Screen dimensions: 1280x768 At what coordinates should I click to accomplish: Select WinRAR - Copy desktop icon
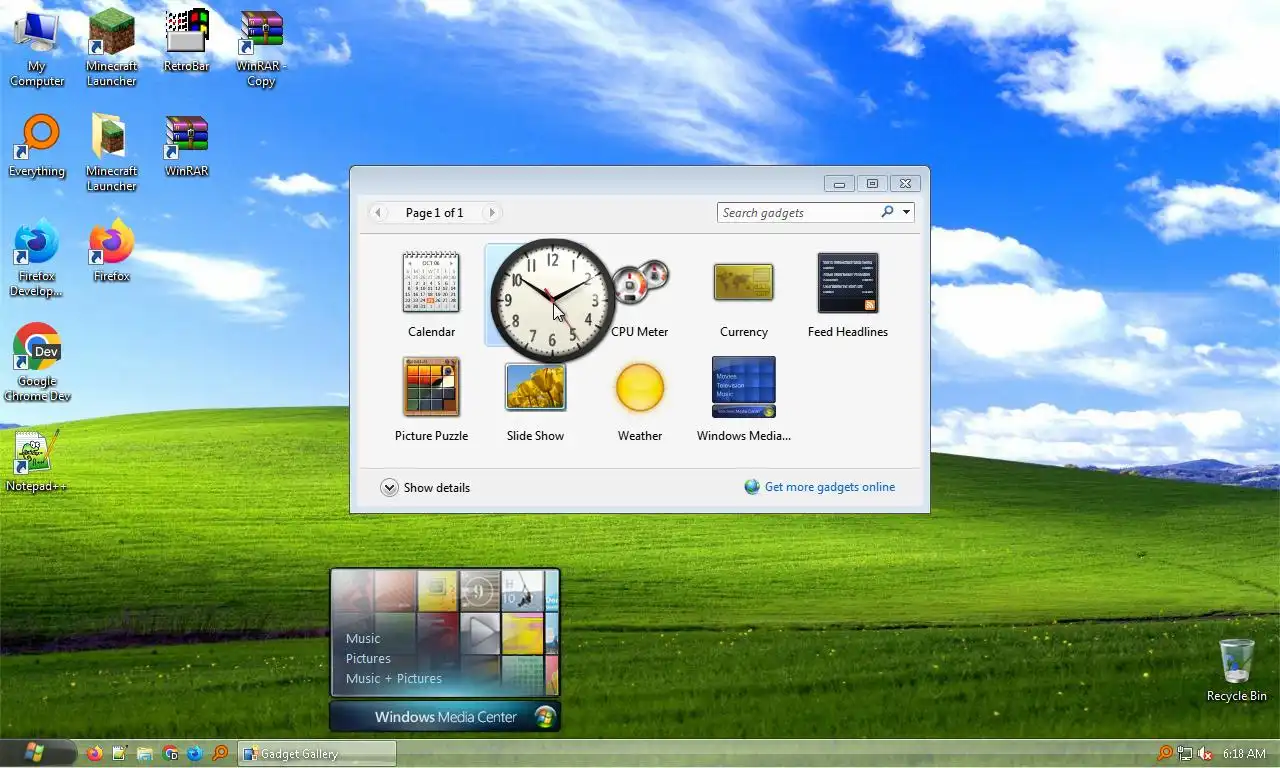pyautogui.click(x=261, y=49)
